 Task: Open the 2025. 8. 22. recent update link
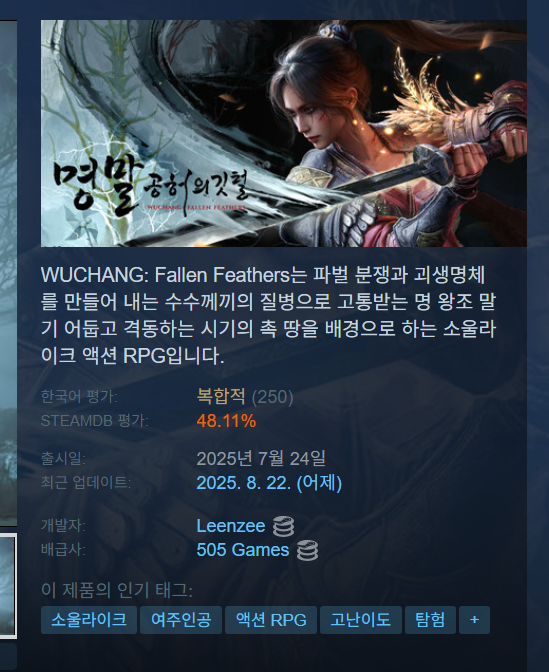[269, 483]
